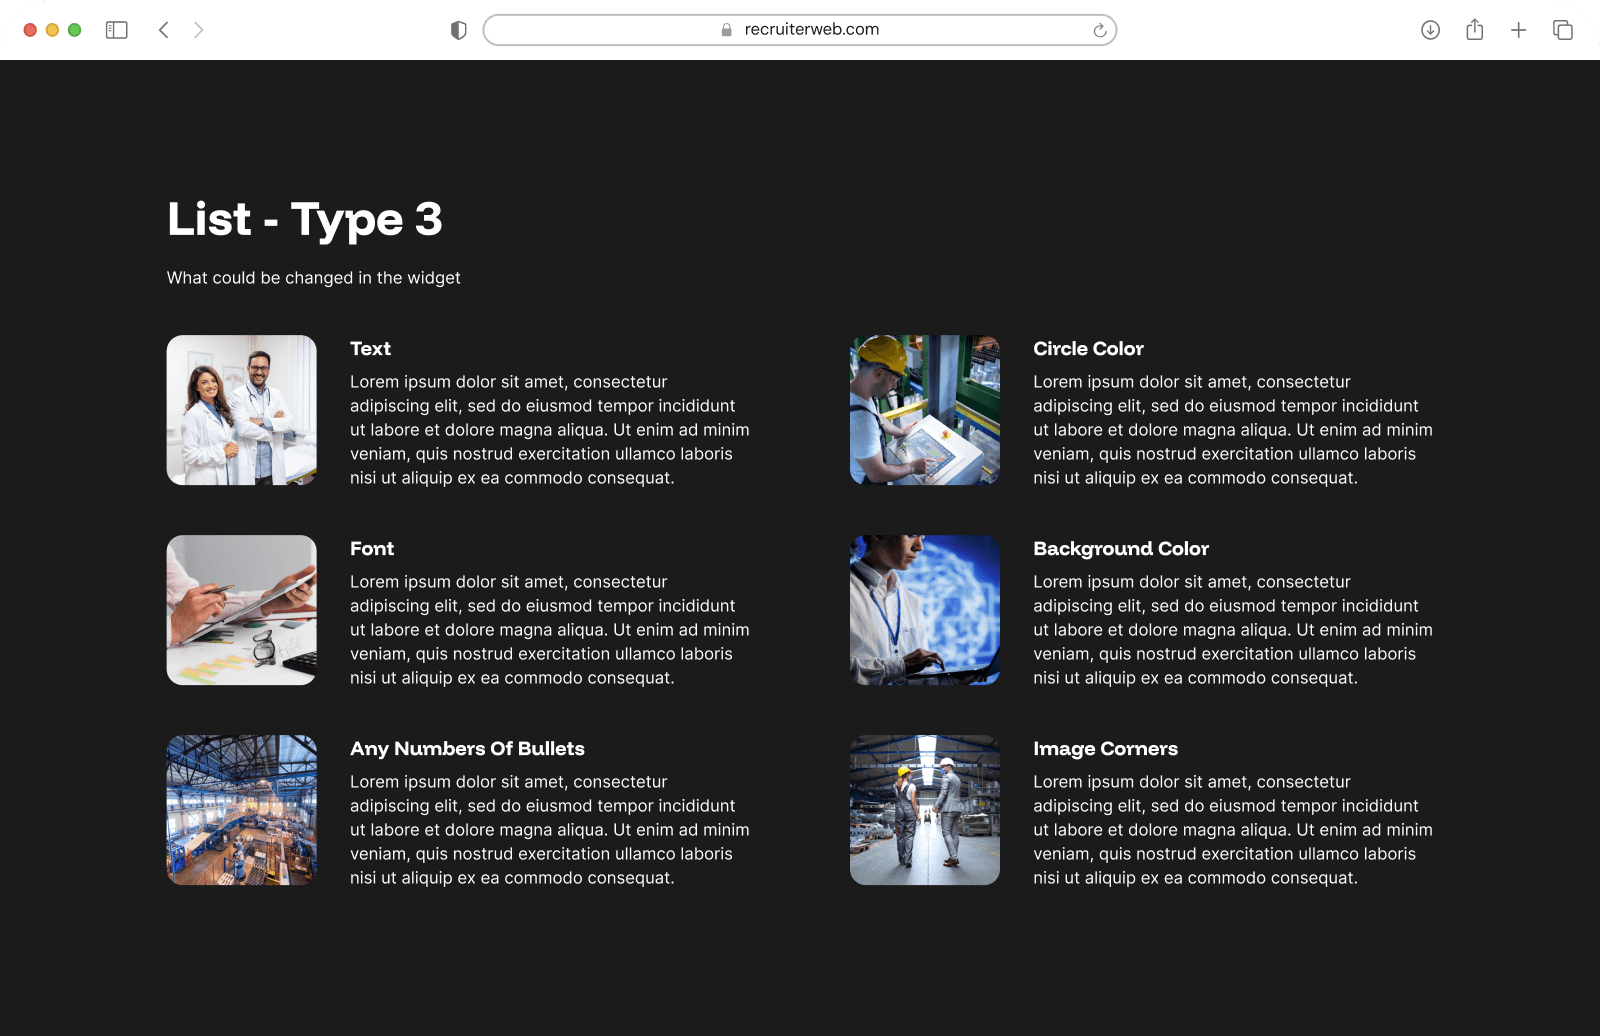Click the "Circle Color" heading

1088,349
